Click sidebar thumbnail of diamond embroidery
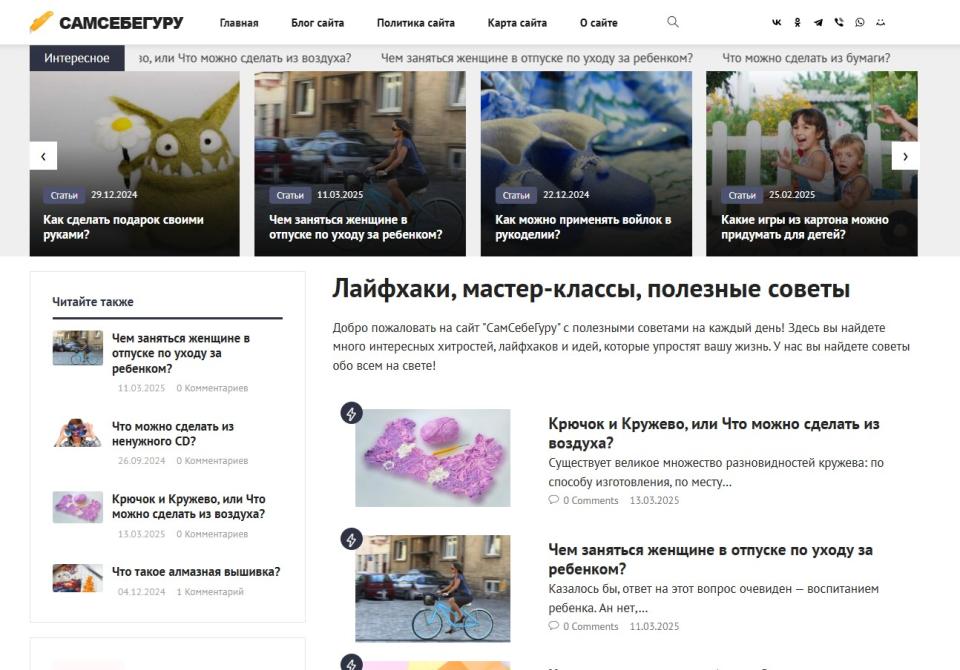This screenshot has height=670, width=960. pyautogui.click(x=78, y=578)
